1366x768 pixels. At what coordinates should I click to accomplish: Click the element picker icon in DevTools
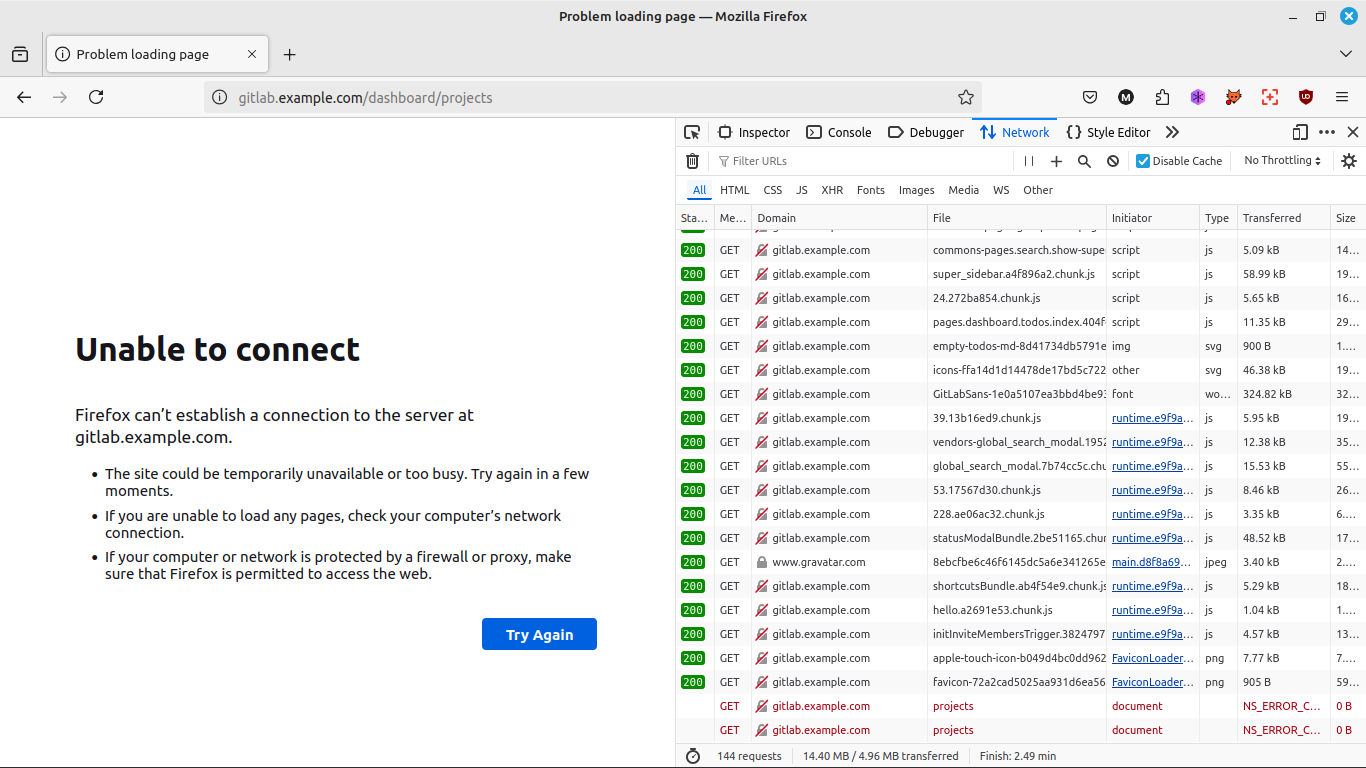click(692, 132)
